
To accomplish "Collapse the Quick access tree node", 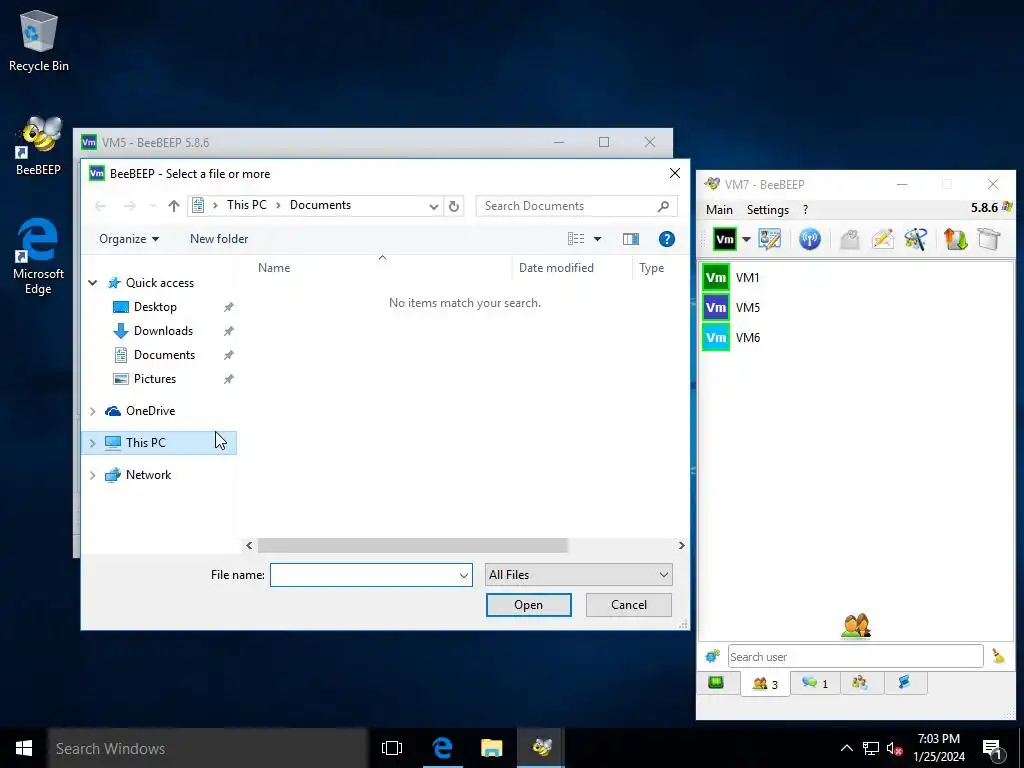I will [x=93, y=283].
